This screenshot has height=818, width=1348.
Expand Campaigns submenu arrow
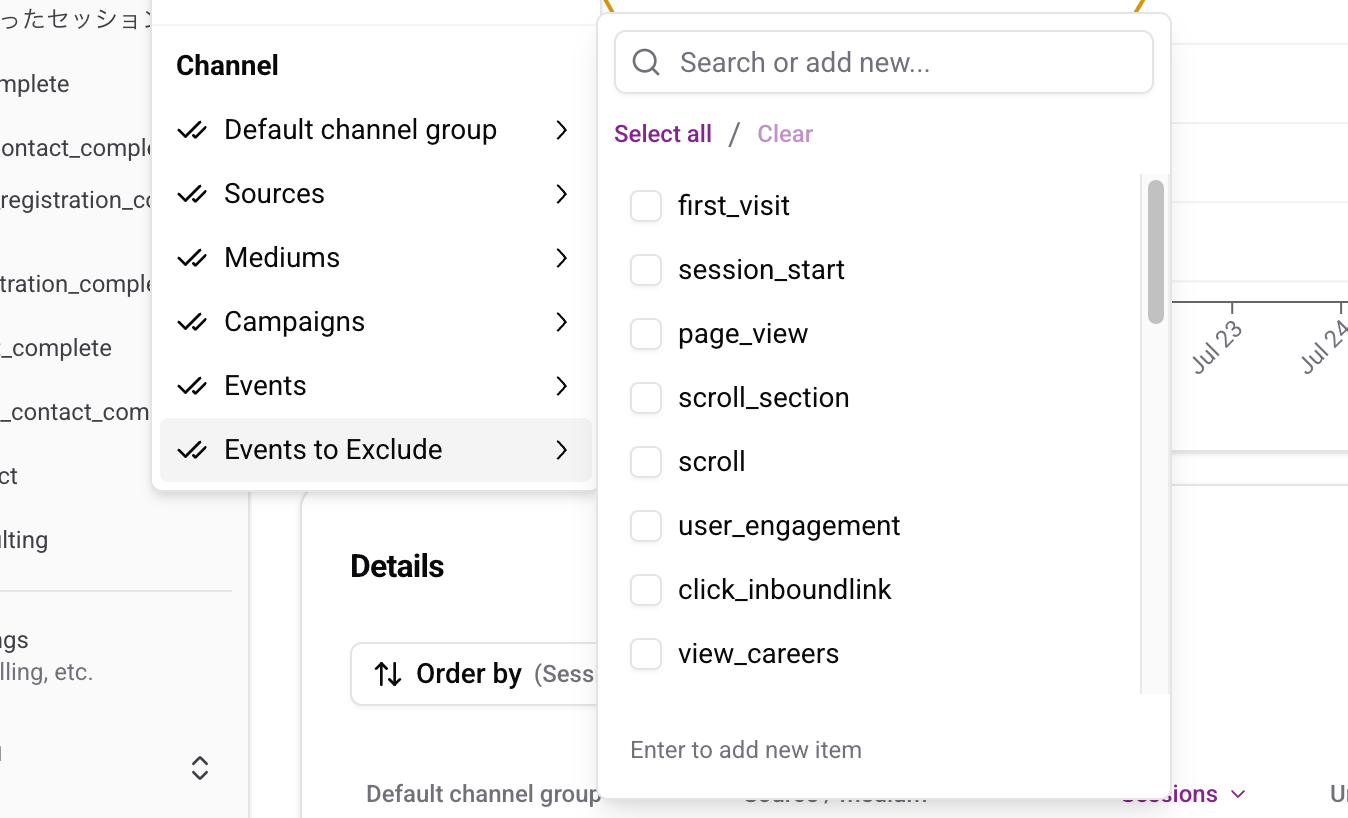562,322
